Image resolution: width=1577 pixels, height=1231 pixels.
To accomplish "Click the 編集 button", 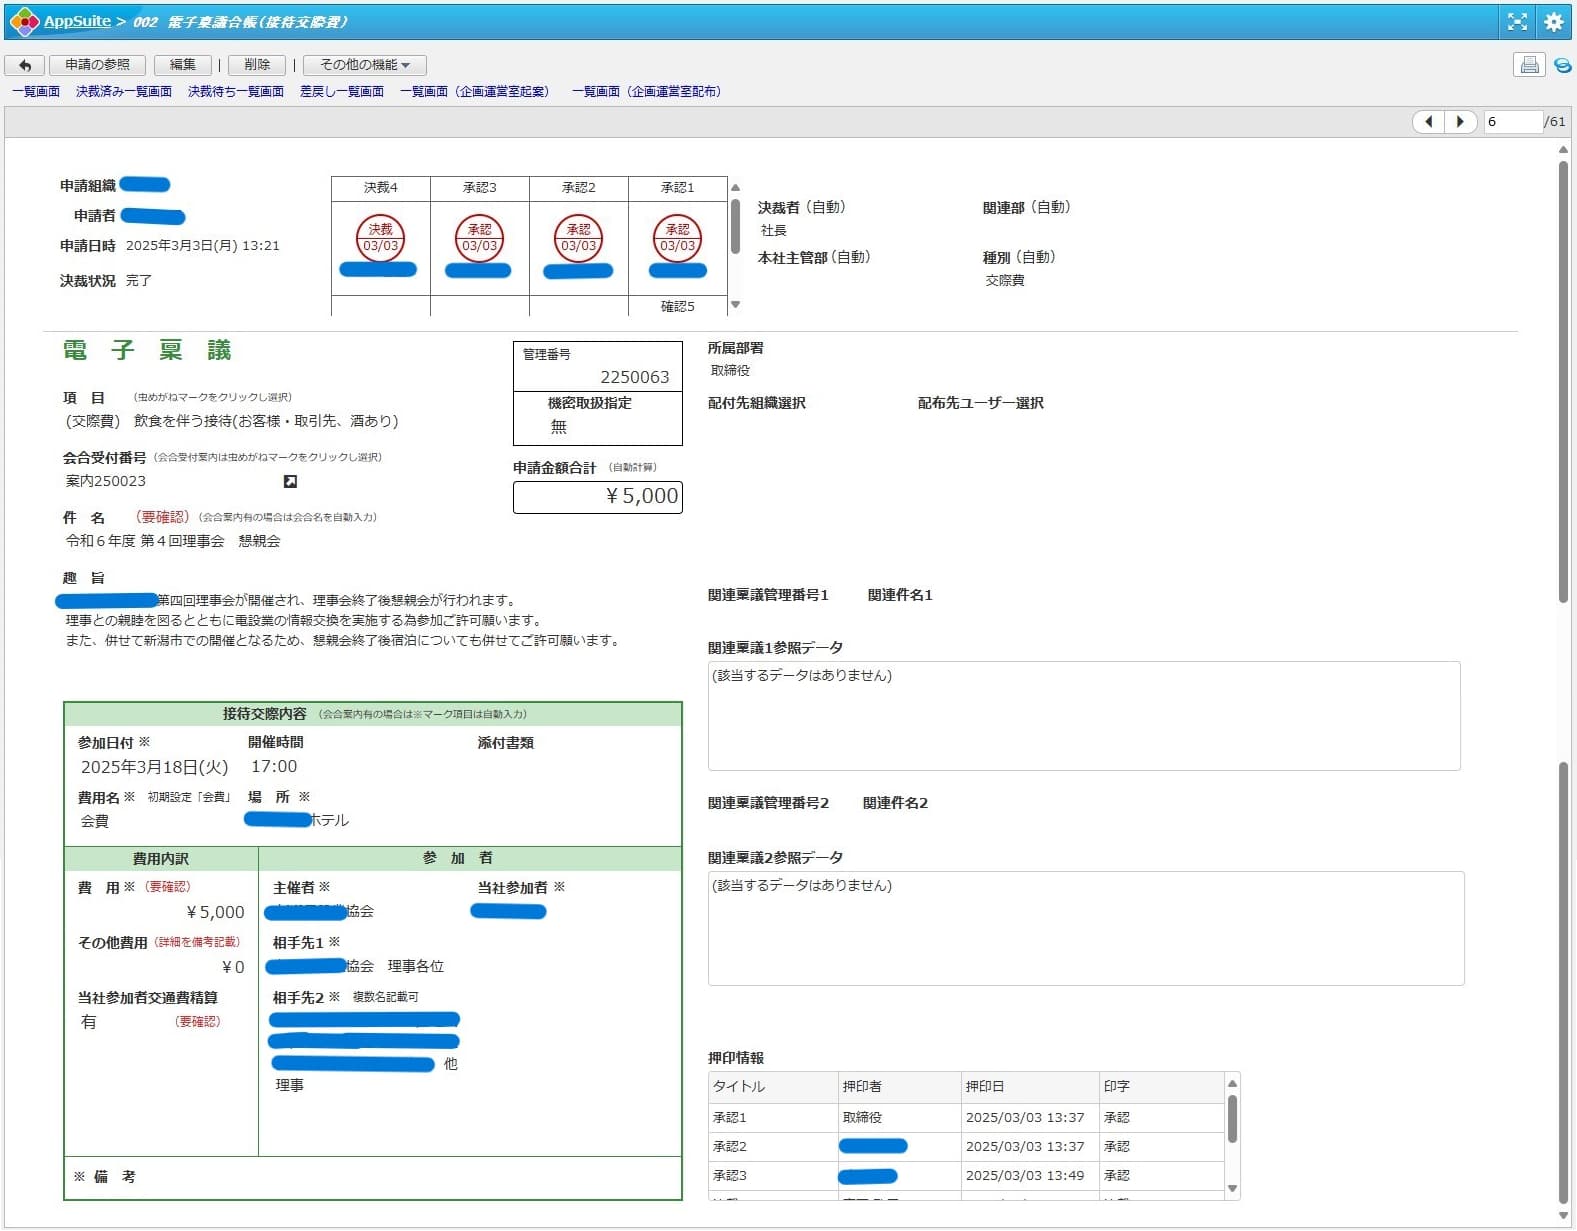I will point(183,65).
